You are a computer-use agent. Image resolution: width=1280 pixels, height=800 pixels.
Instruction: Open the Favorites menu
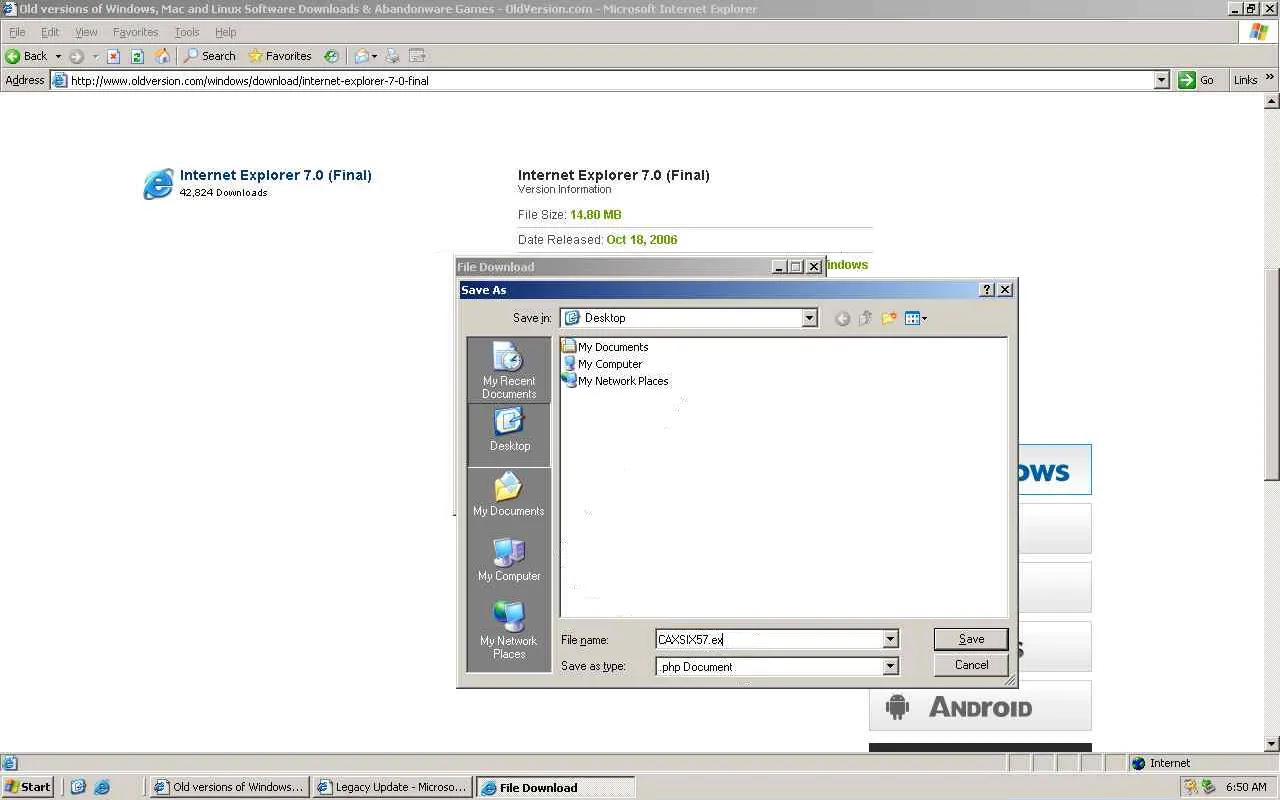pos(135,32)
